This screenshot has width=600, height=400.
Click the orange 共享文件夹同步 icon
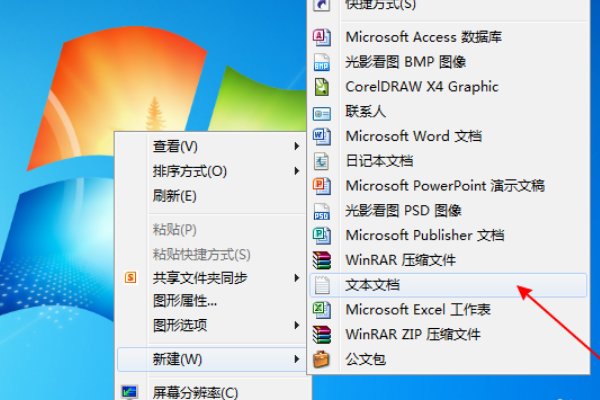(130, 278)
